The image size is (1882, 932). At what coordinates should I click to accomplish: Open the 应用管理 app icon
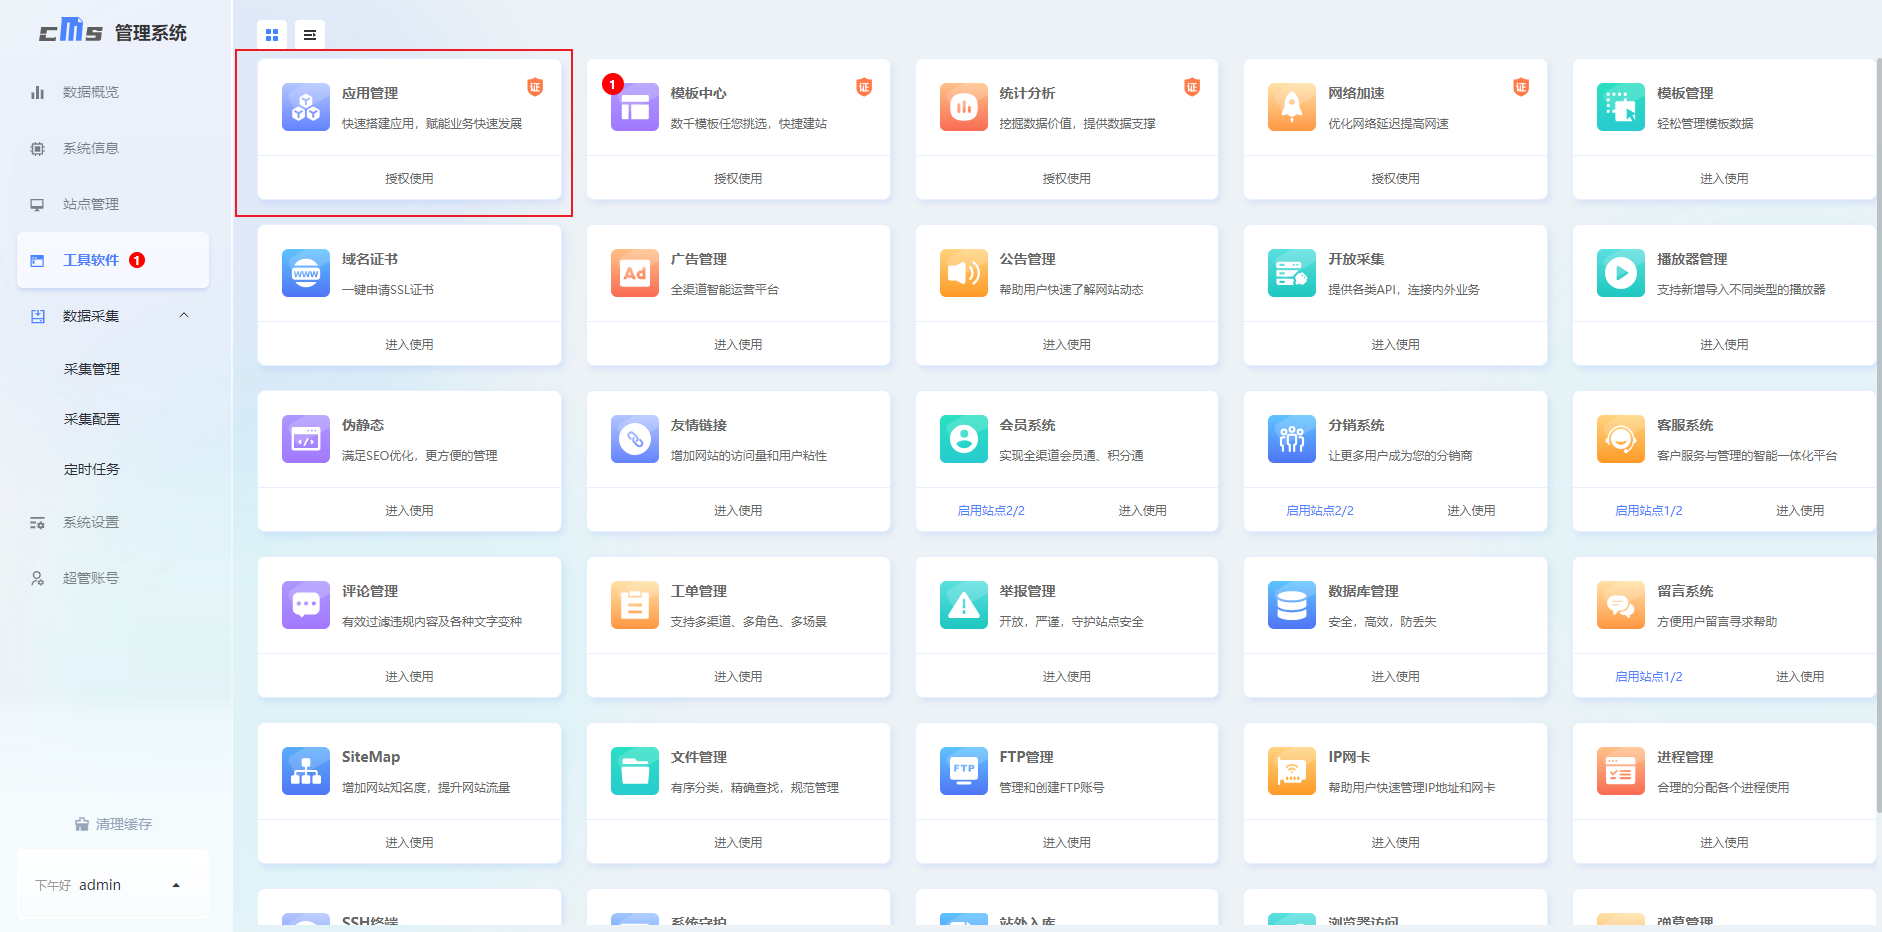[306, 107]
